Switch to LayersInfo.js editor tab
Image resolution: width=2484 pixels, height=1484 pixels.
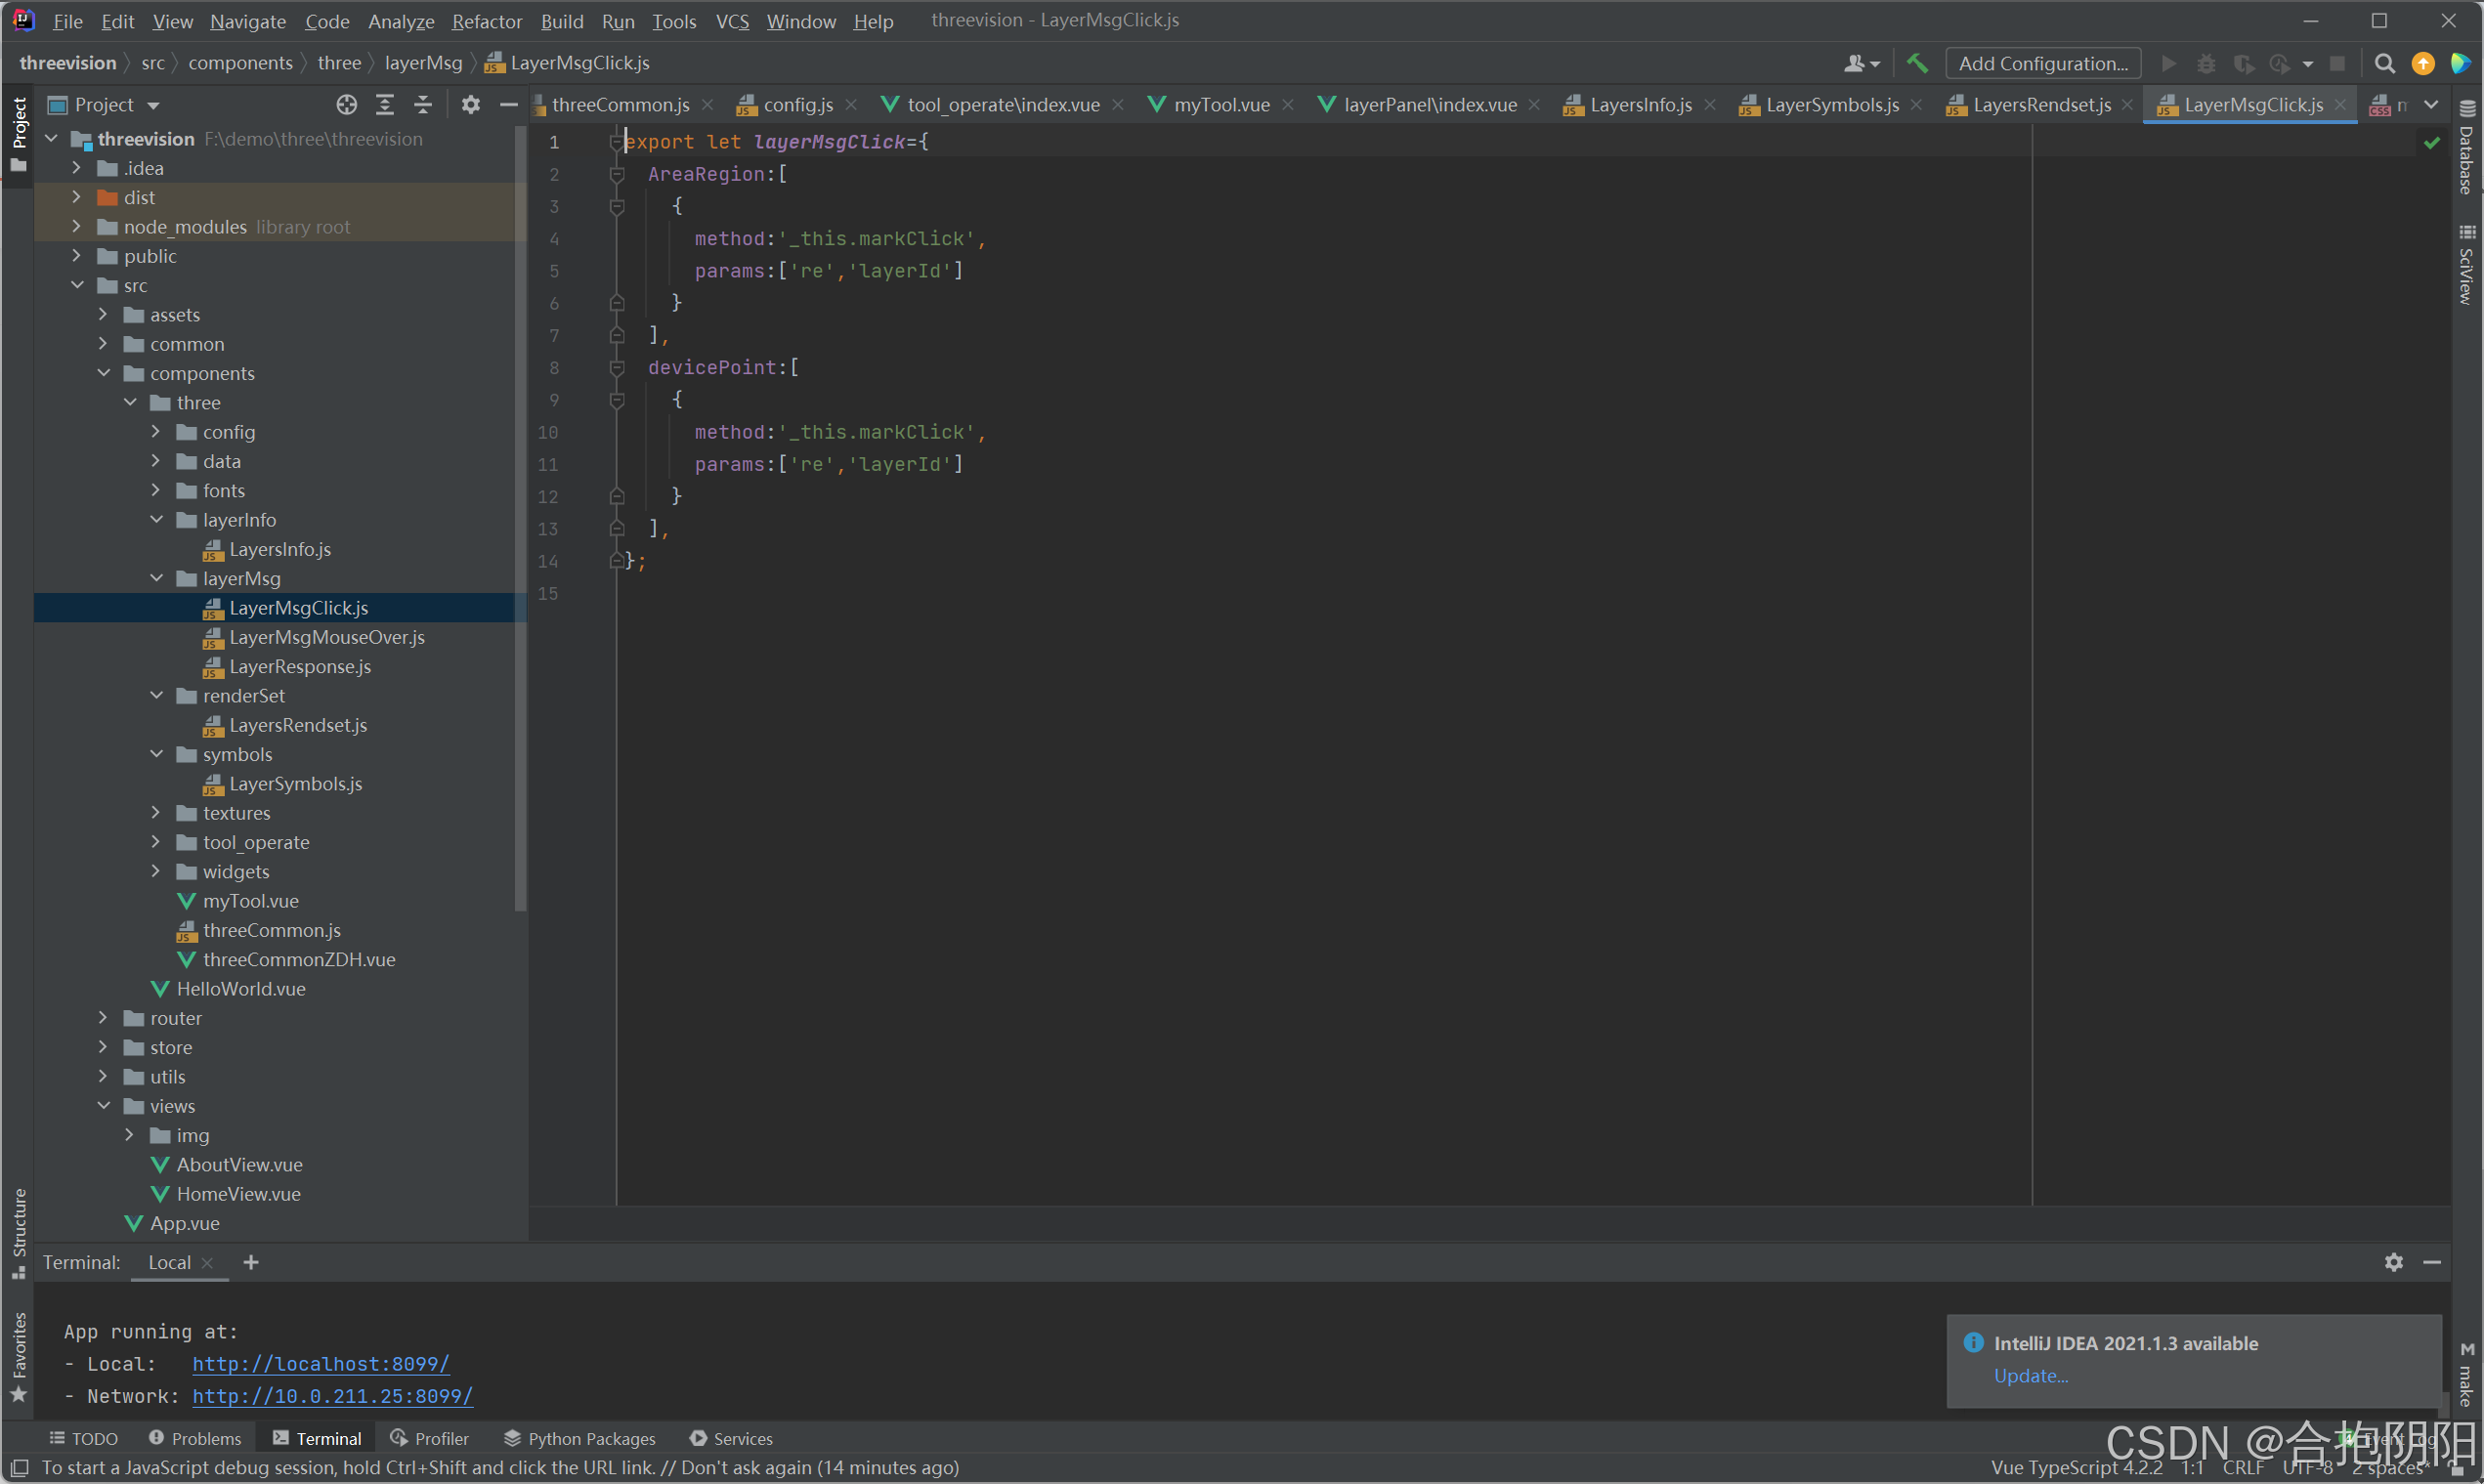tap(1639, 105)
